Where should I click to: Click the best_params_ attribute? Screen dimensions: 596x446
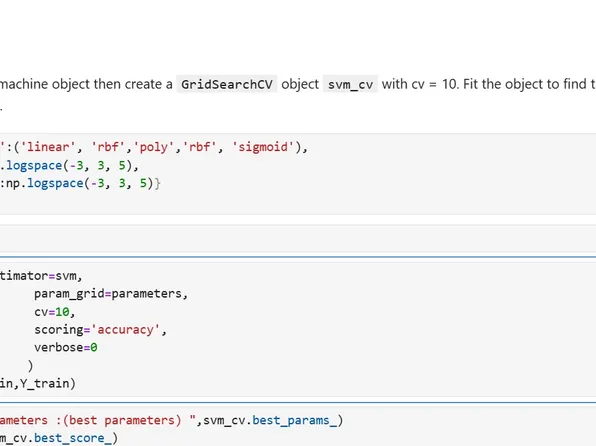click(x=295, y=420)
